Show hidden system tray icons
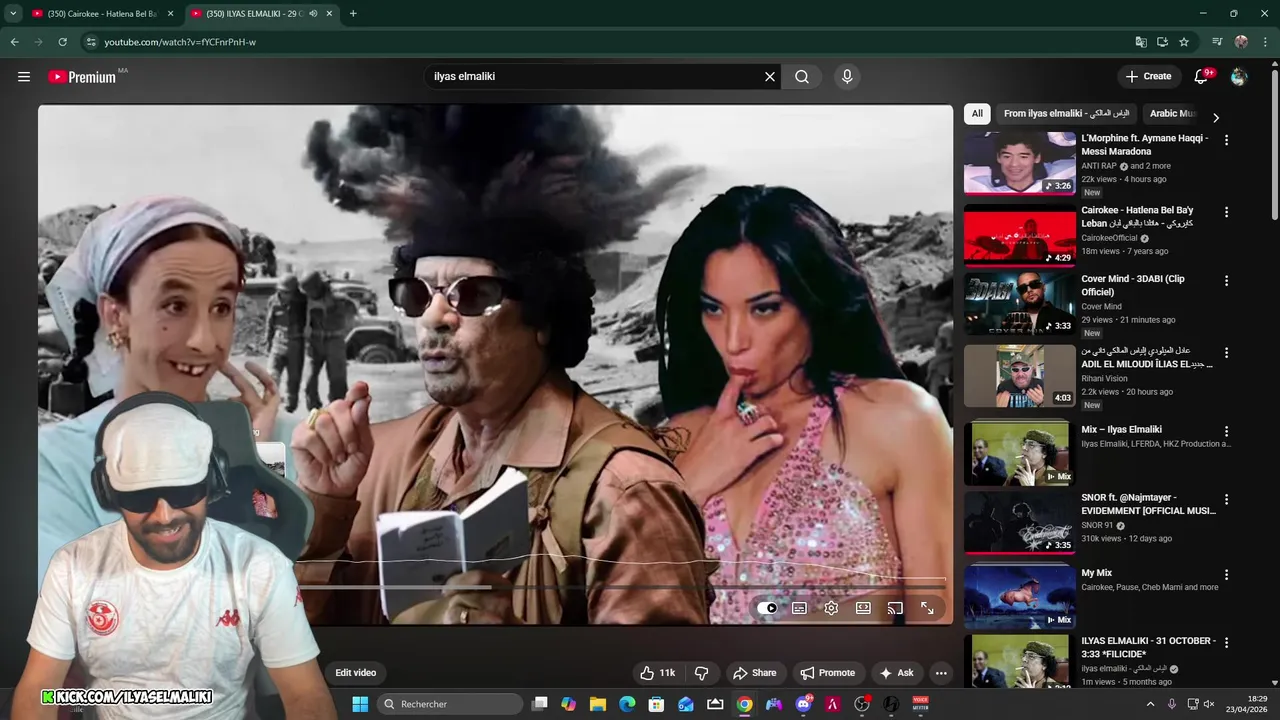Viewport: 1280px width, 720px height. tap(1150, 704)
